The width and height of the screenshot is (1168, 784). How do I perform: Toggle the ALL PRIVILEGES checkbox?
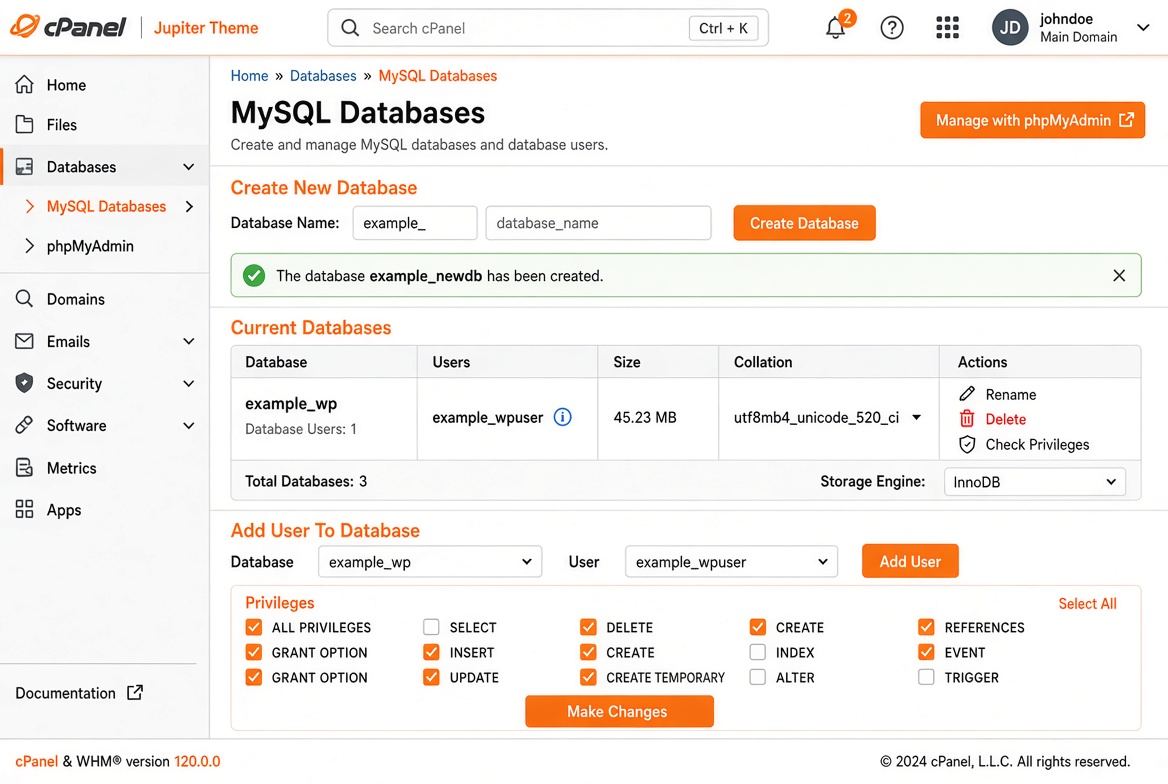(x=254, y=627)
